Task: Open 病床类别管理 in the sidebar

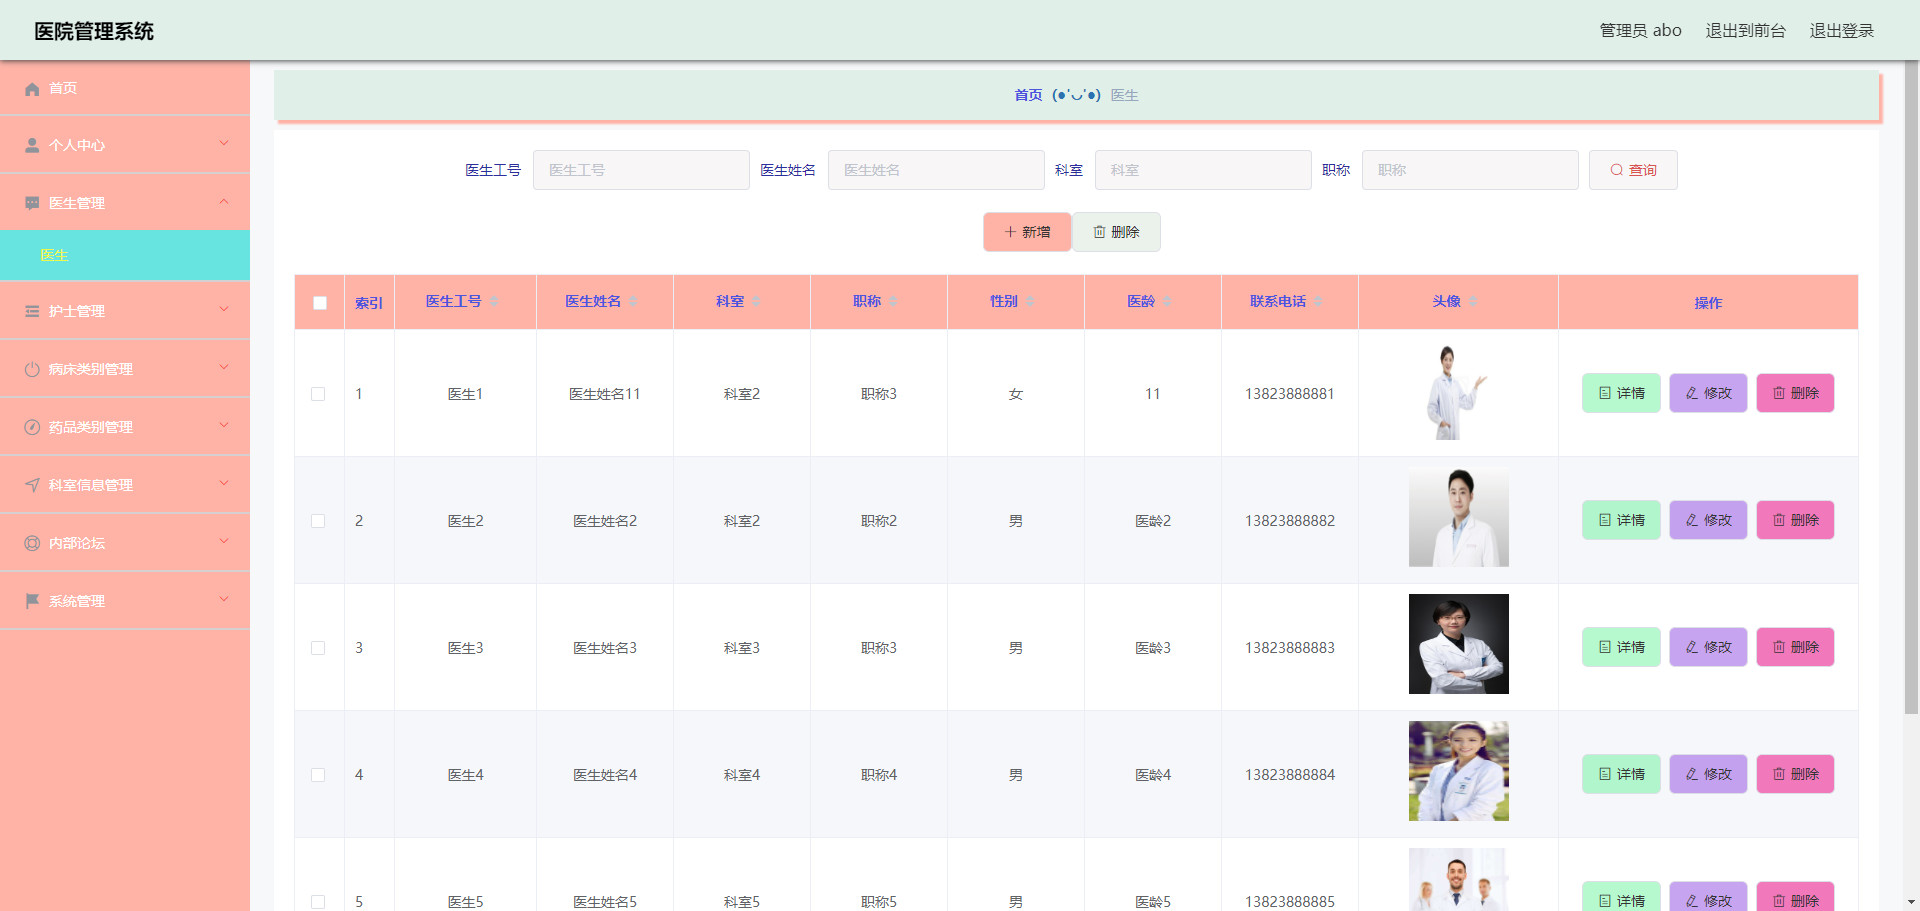Action: pyautogui.click(x=125, y=369)
